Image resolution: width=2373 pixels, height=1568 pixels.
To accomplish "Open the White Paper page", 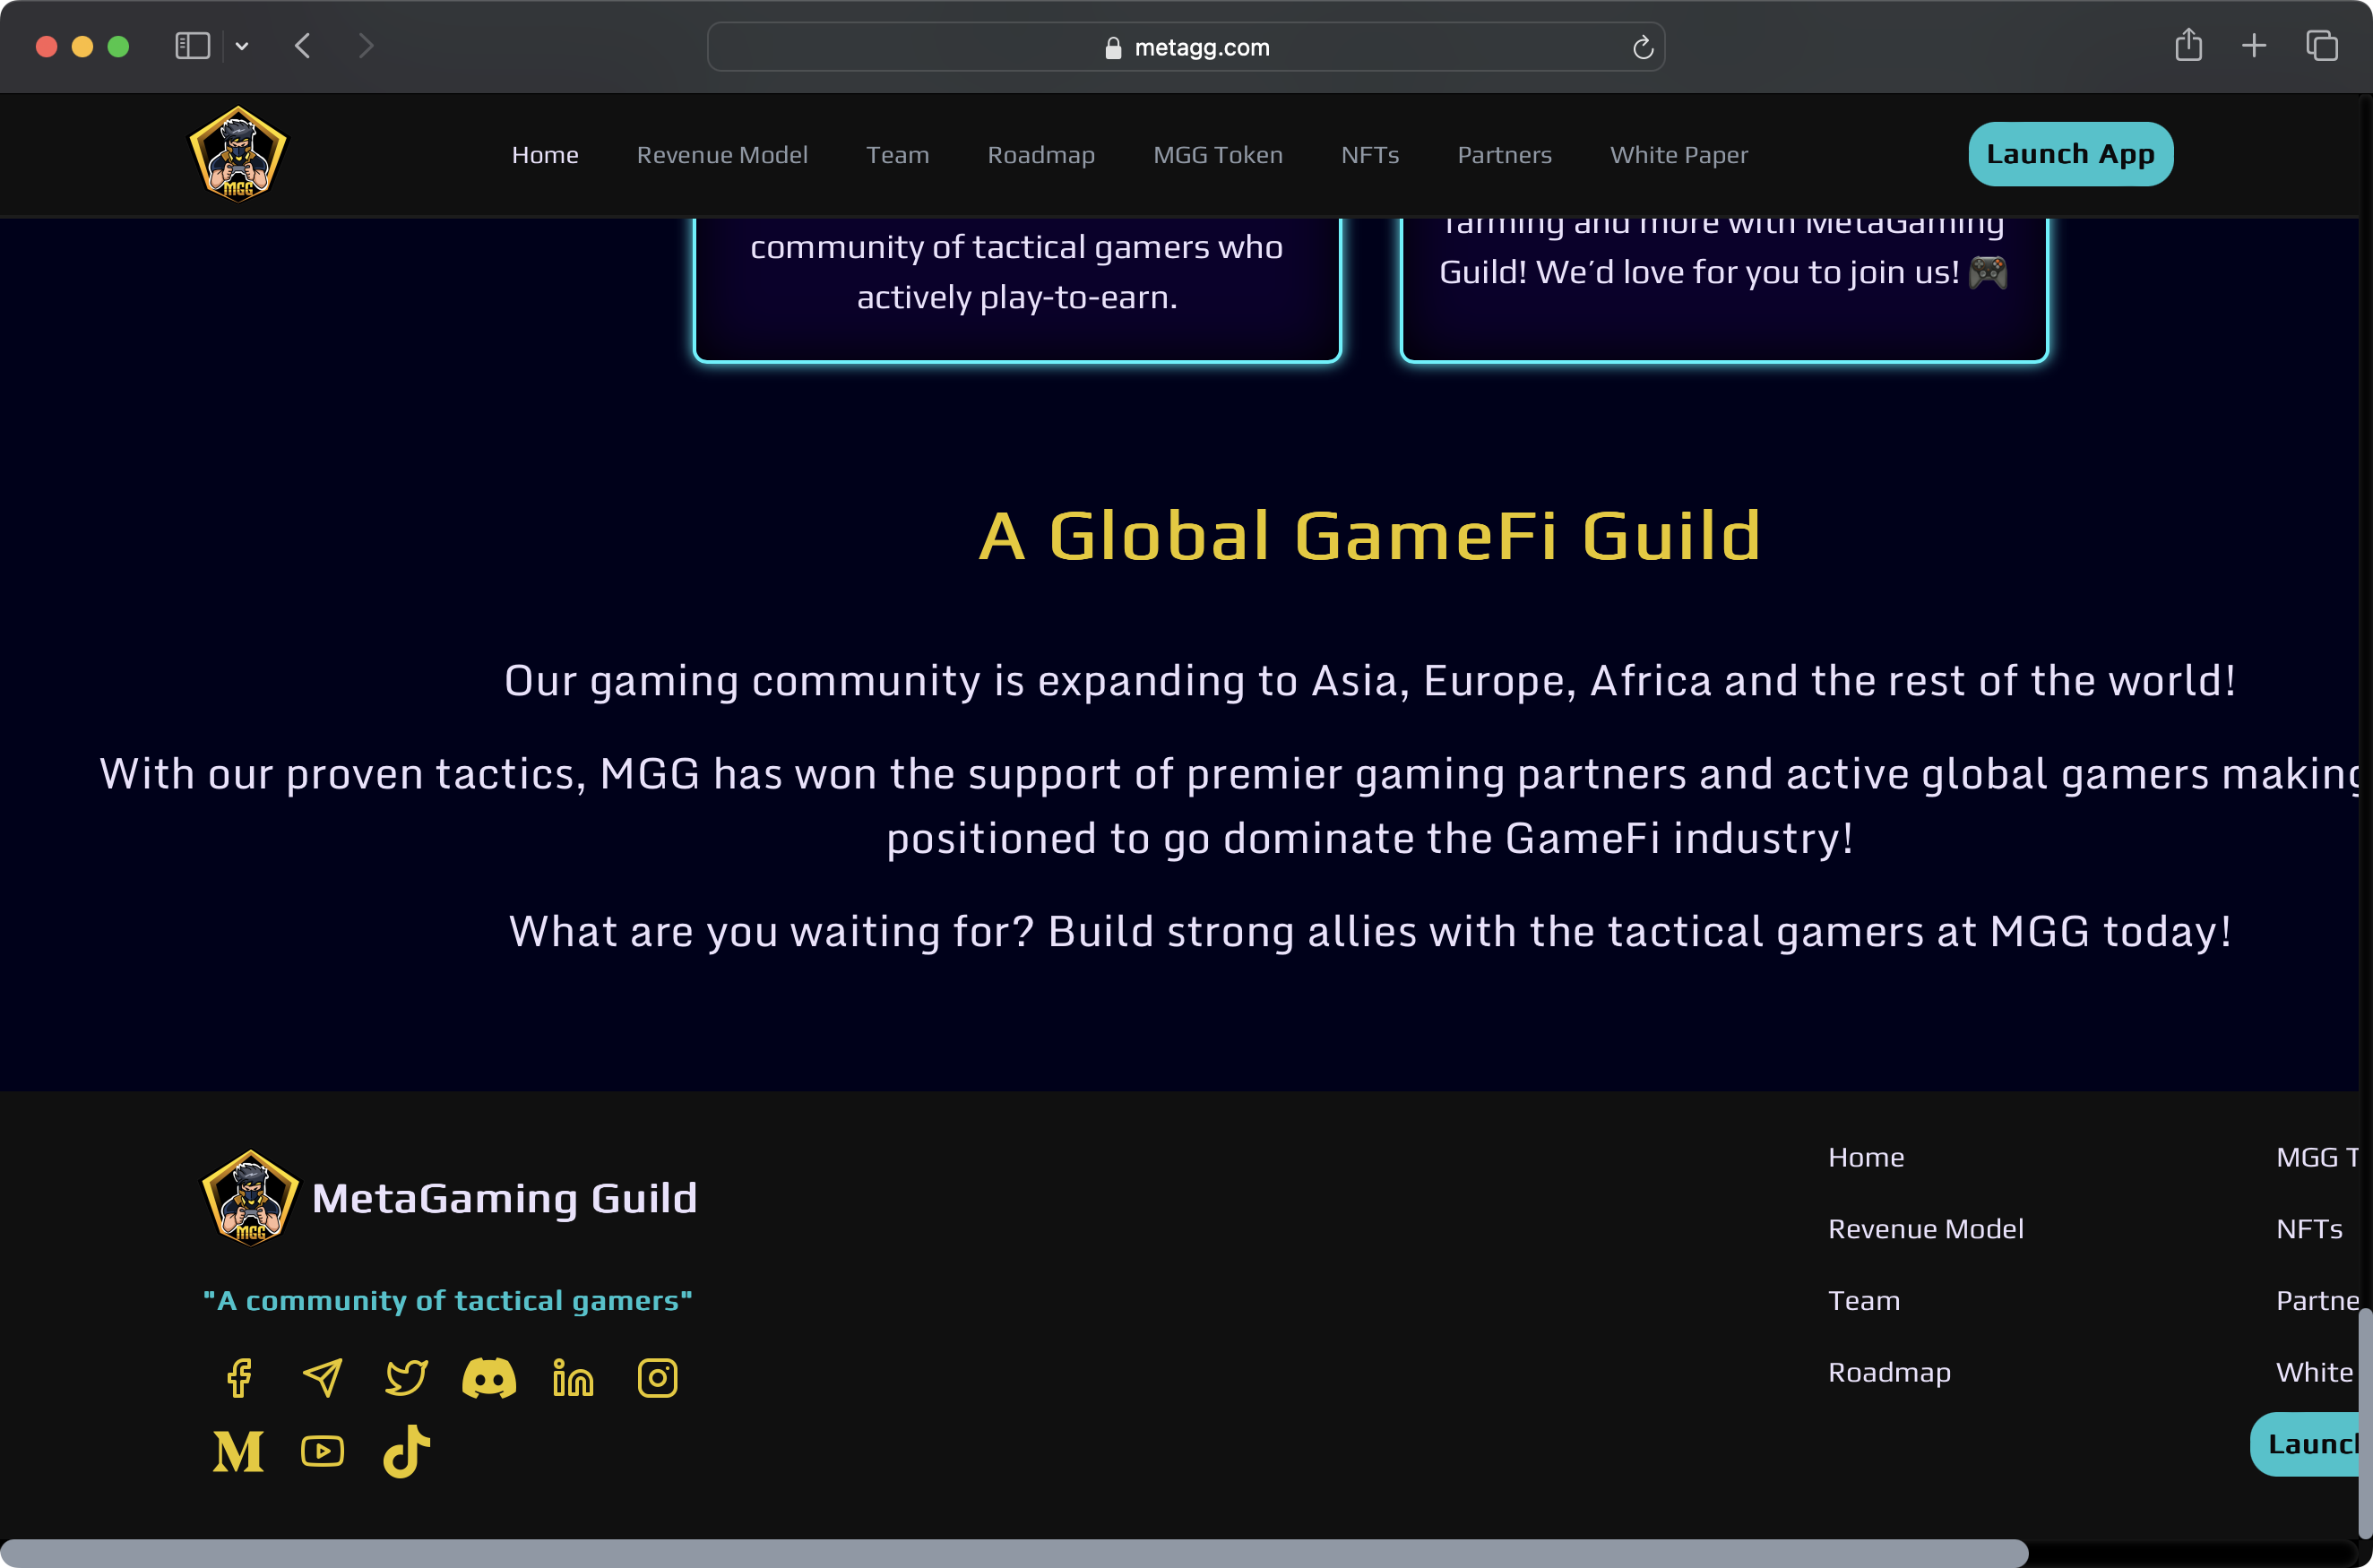I will point(1678,154).
